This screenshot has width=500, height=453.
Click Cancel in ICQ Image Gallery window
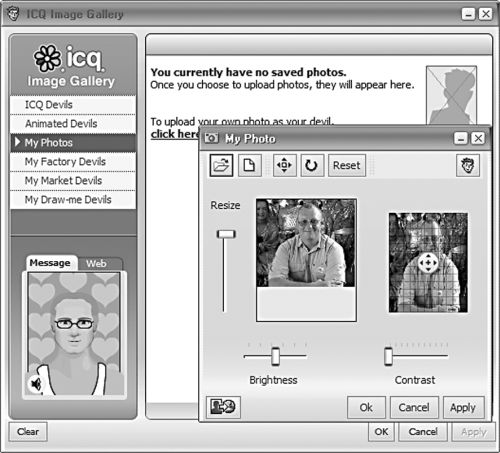click(x=423, y=432)
